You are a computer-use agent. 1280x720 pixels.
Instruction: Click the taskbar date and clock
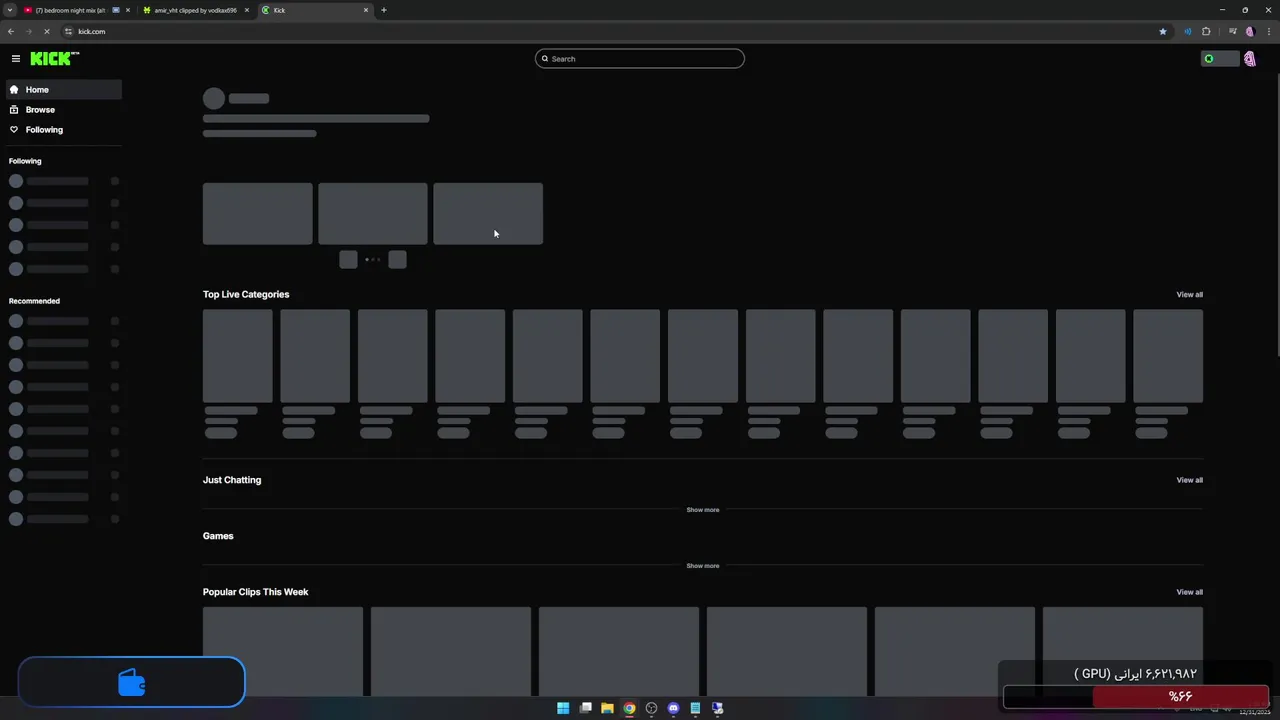coord(1254,708)
